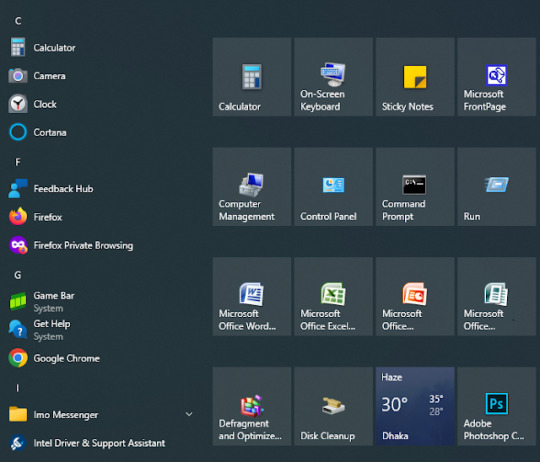The height and width of the screenshot is (462, 540).
Task: Open Game Bar system app
Action: pos(100,302)
